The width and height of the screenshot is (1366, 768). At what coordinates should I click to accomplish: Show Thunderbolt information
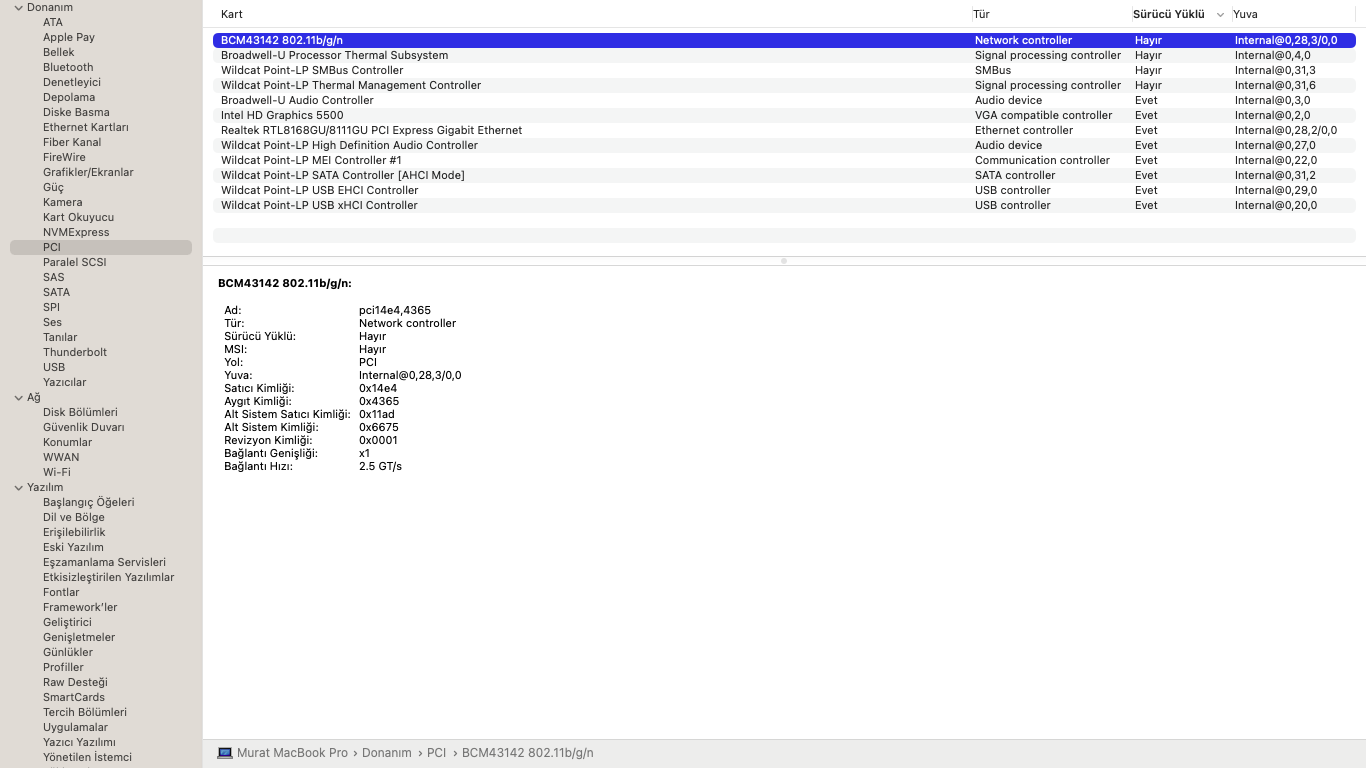click(x=75, y=352)
